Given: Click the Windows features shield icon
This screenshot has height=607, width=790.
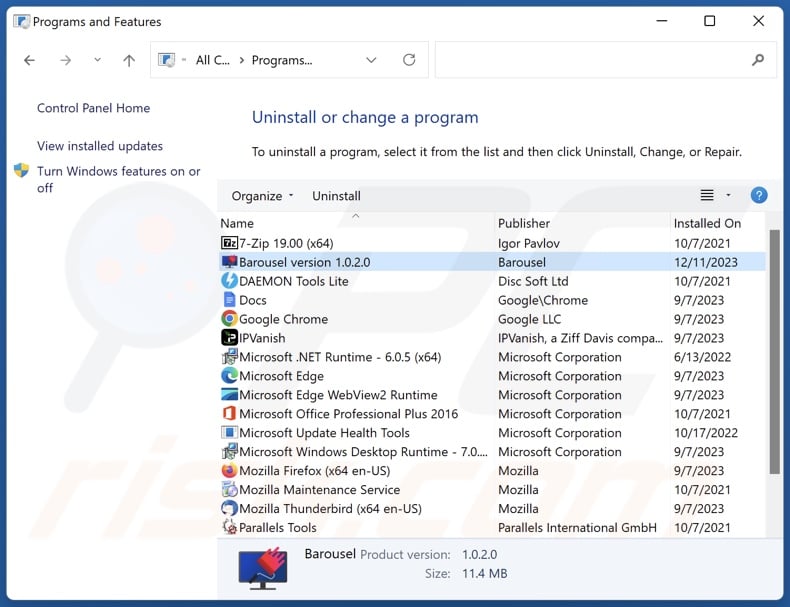Looking at the screenshot, I should click(x=21, y=171).
